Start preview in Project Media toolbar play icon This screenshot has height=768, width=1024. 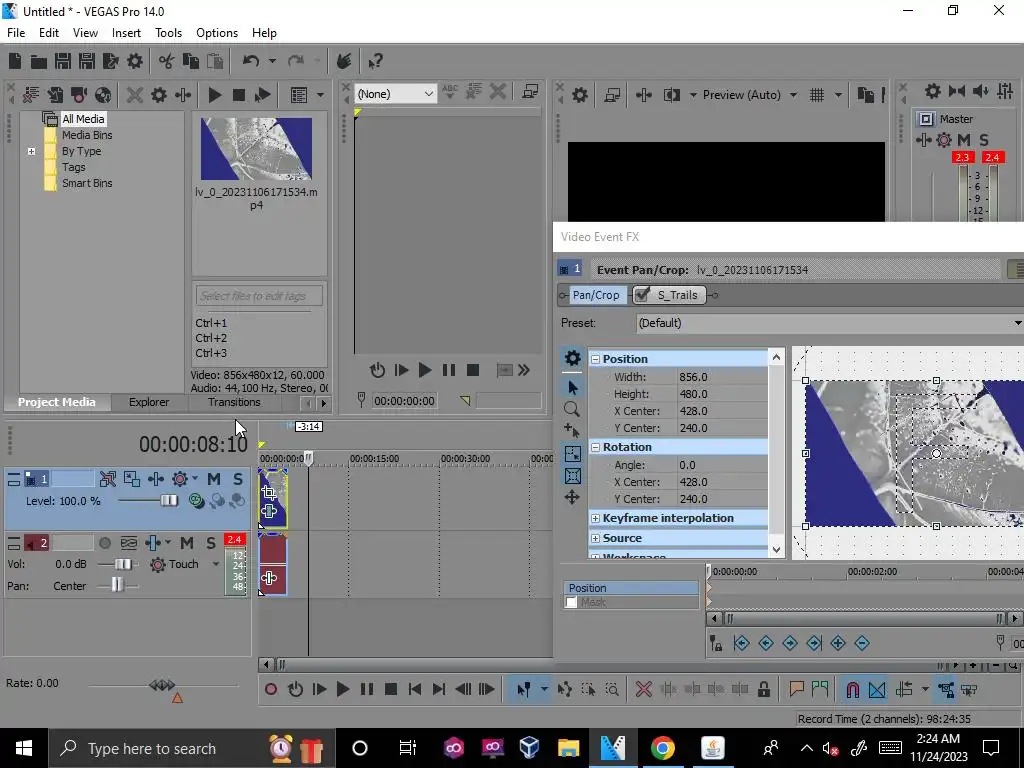[x=214, y=95]
